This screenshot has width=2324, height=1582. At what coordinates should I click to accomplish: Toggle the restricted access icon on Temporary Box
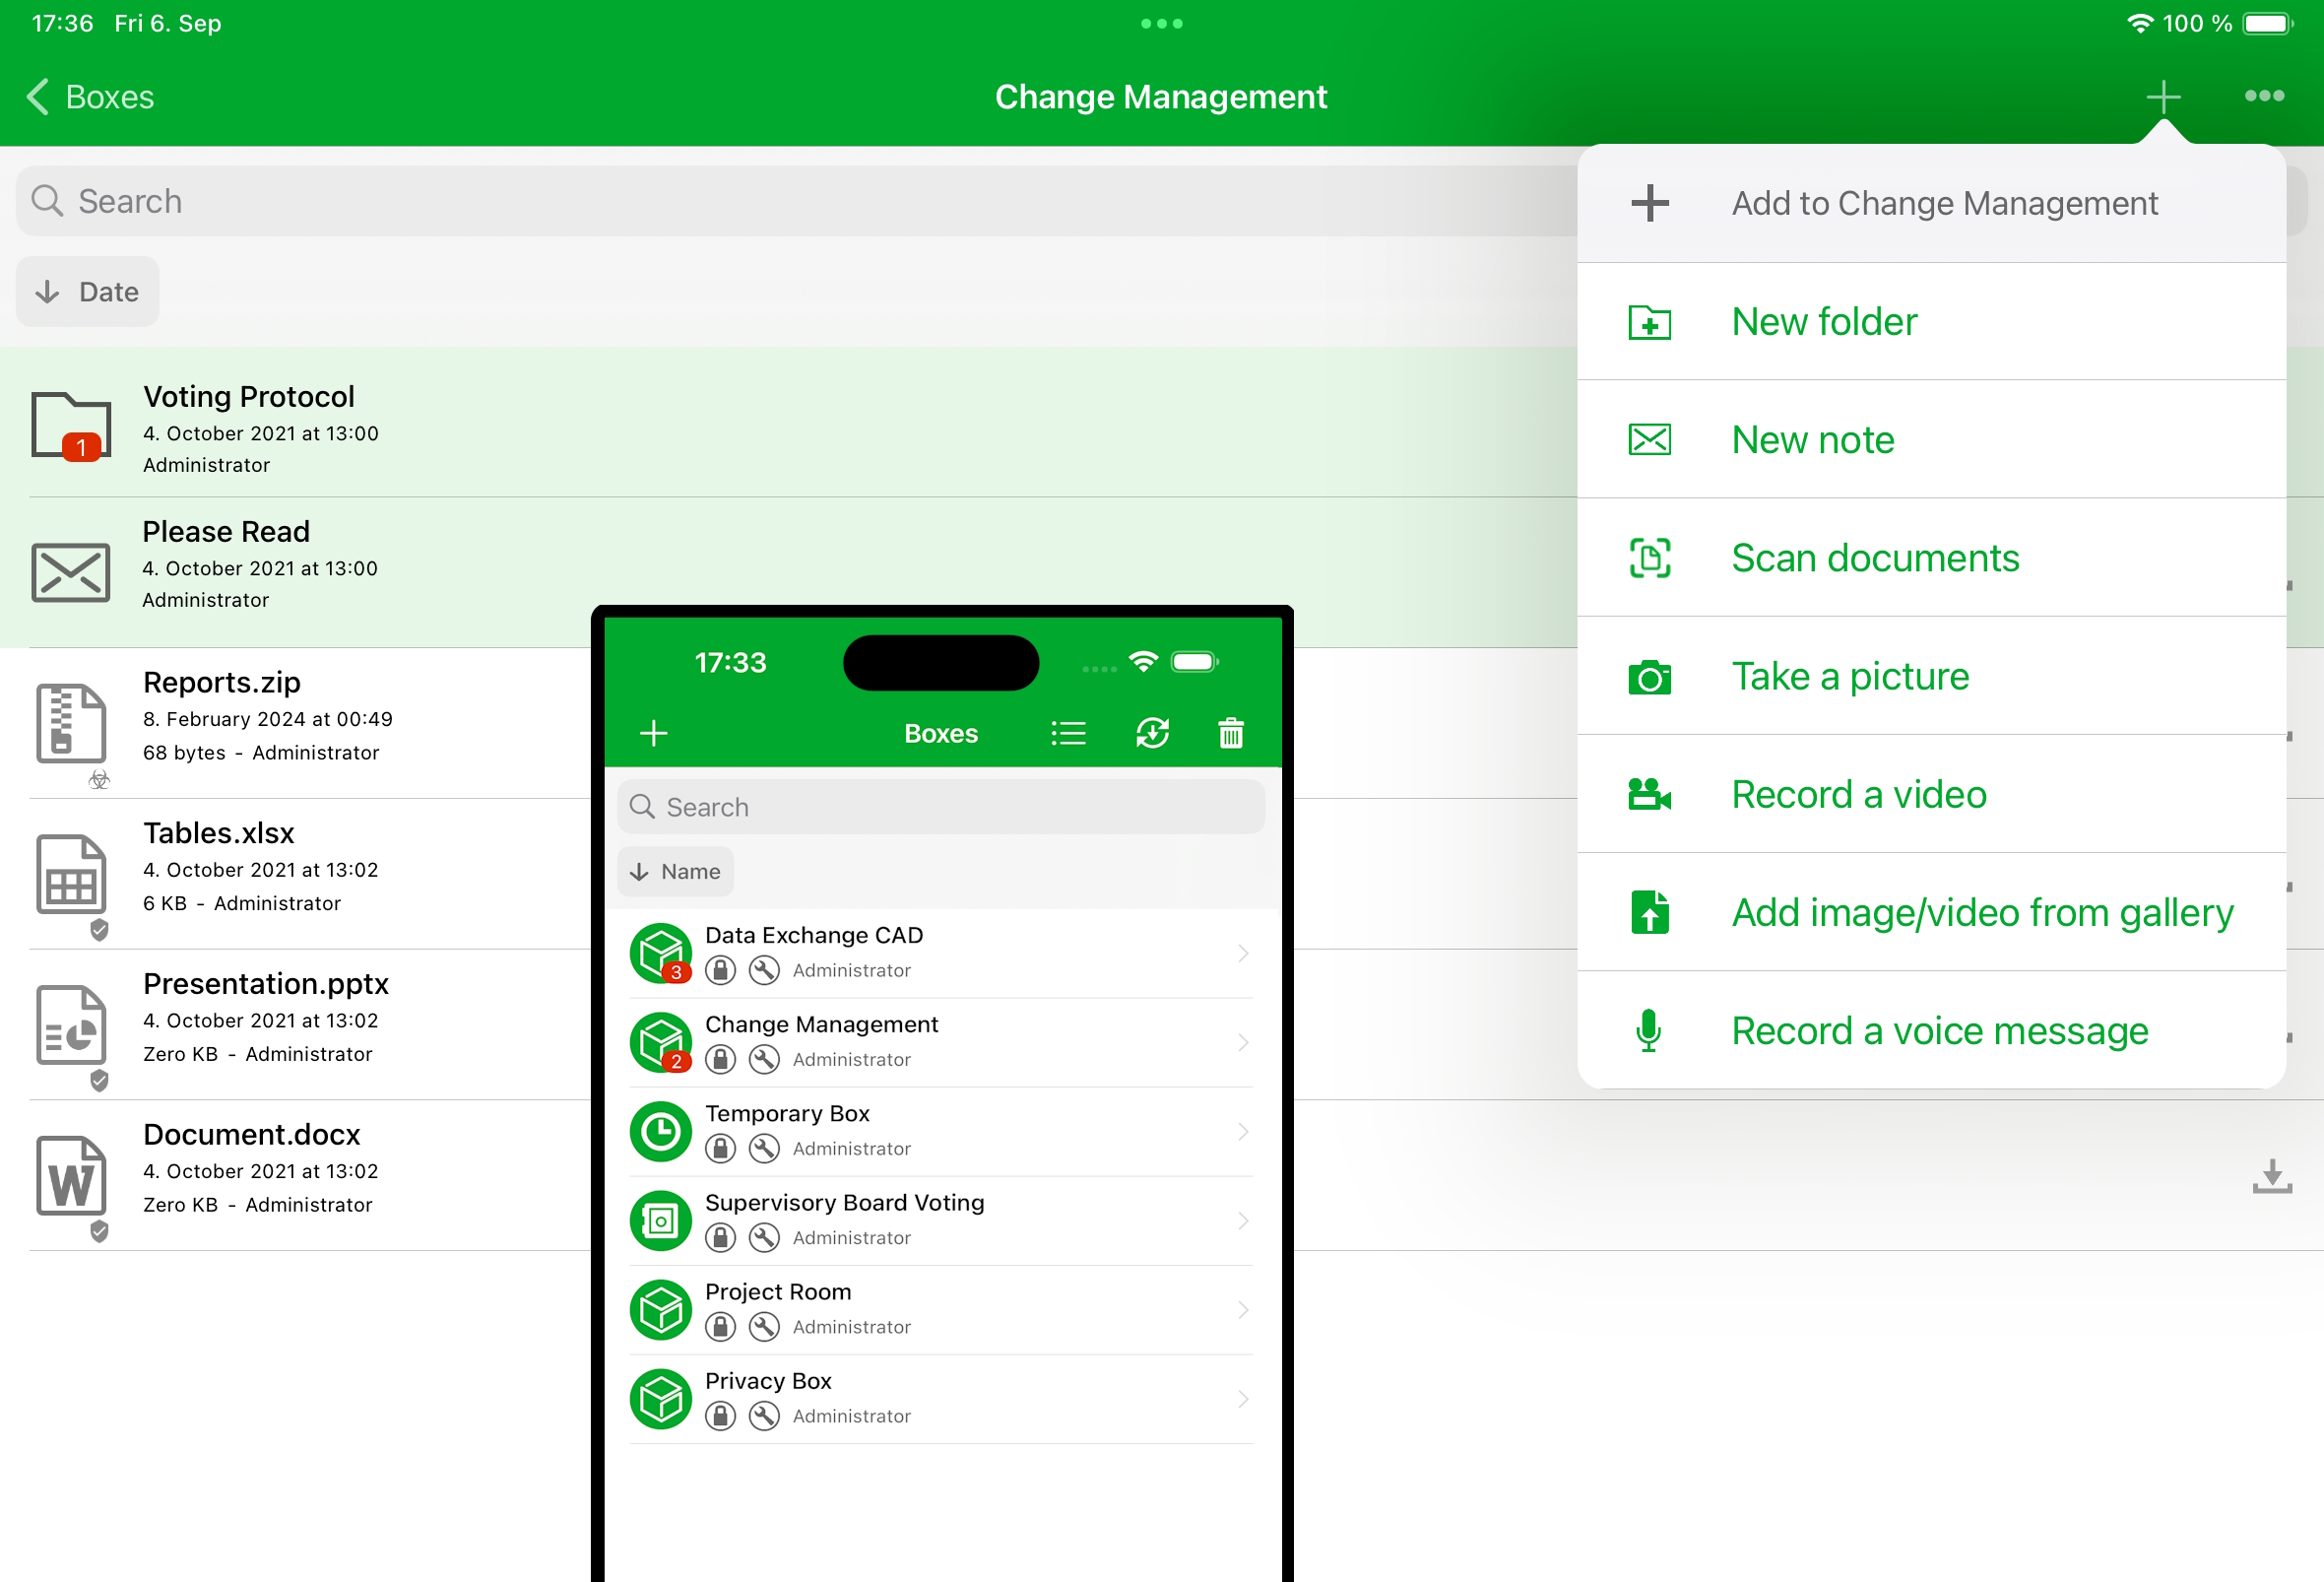[x=720, y=1148]
